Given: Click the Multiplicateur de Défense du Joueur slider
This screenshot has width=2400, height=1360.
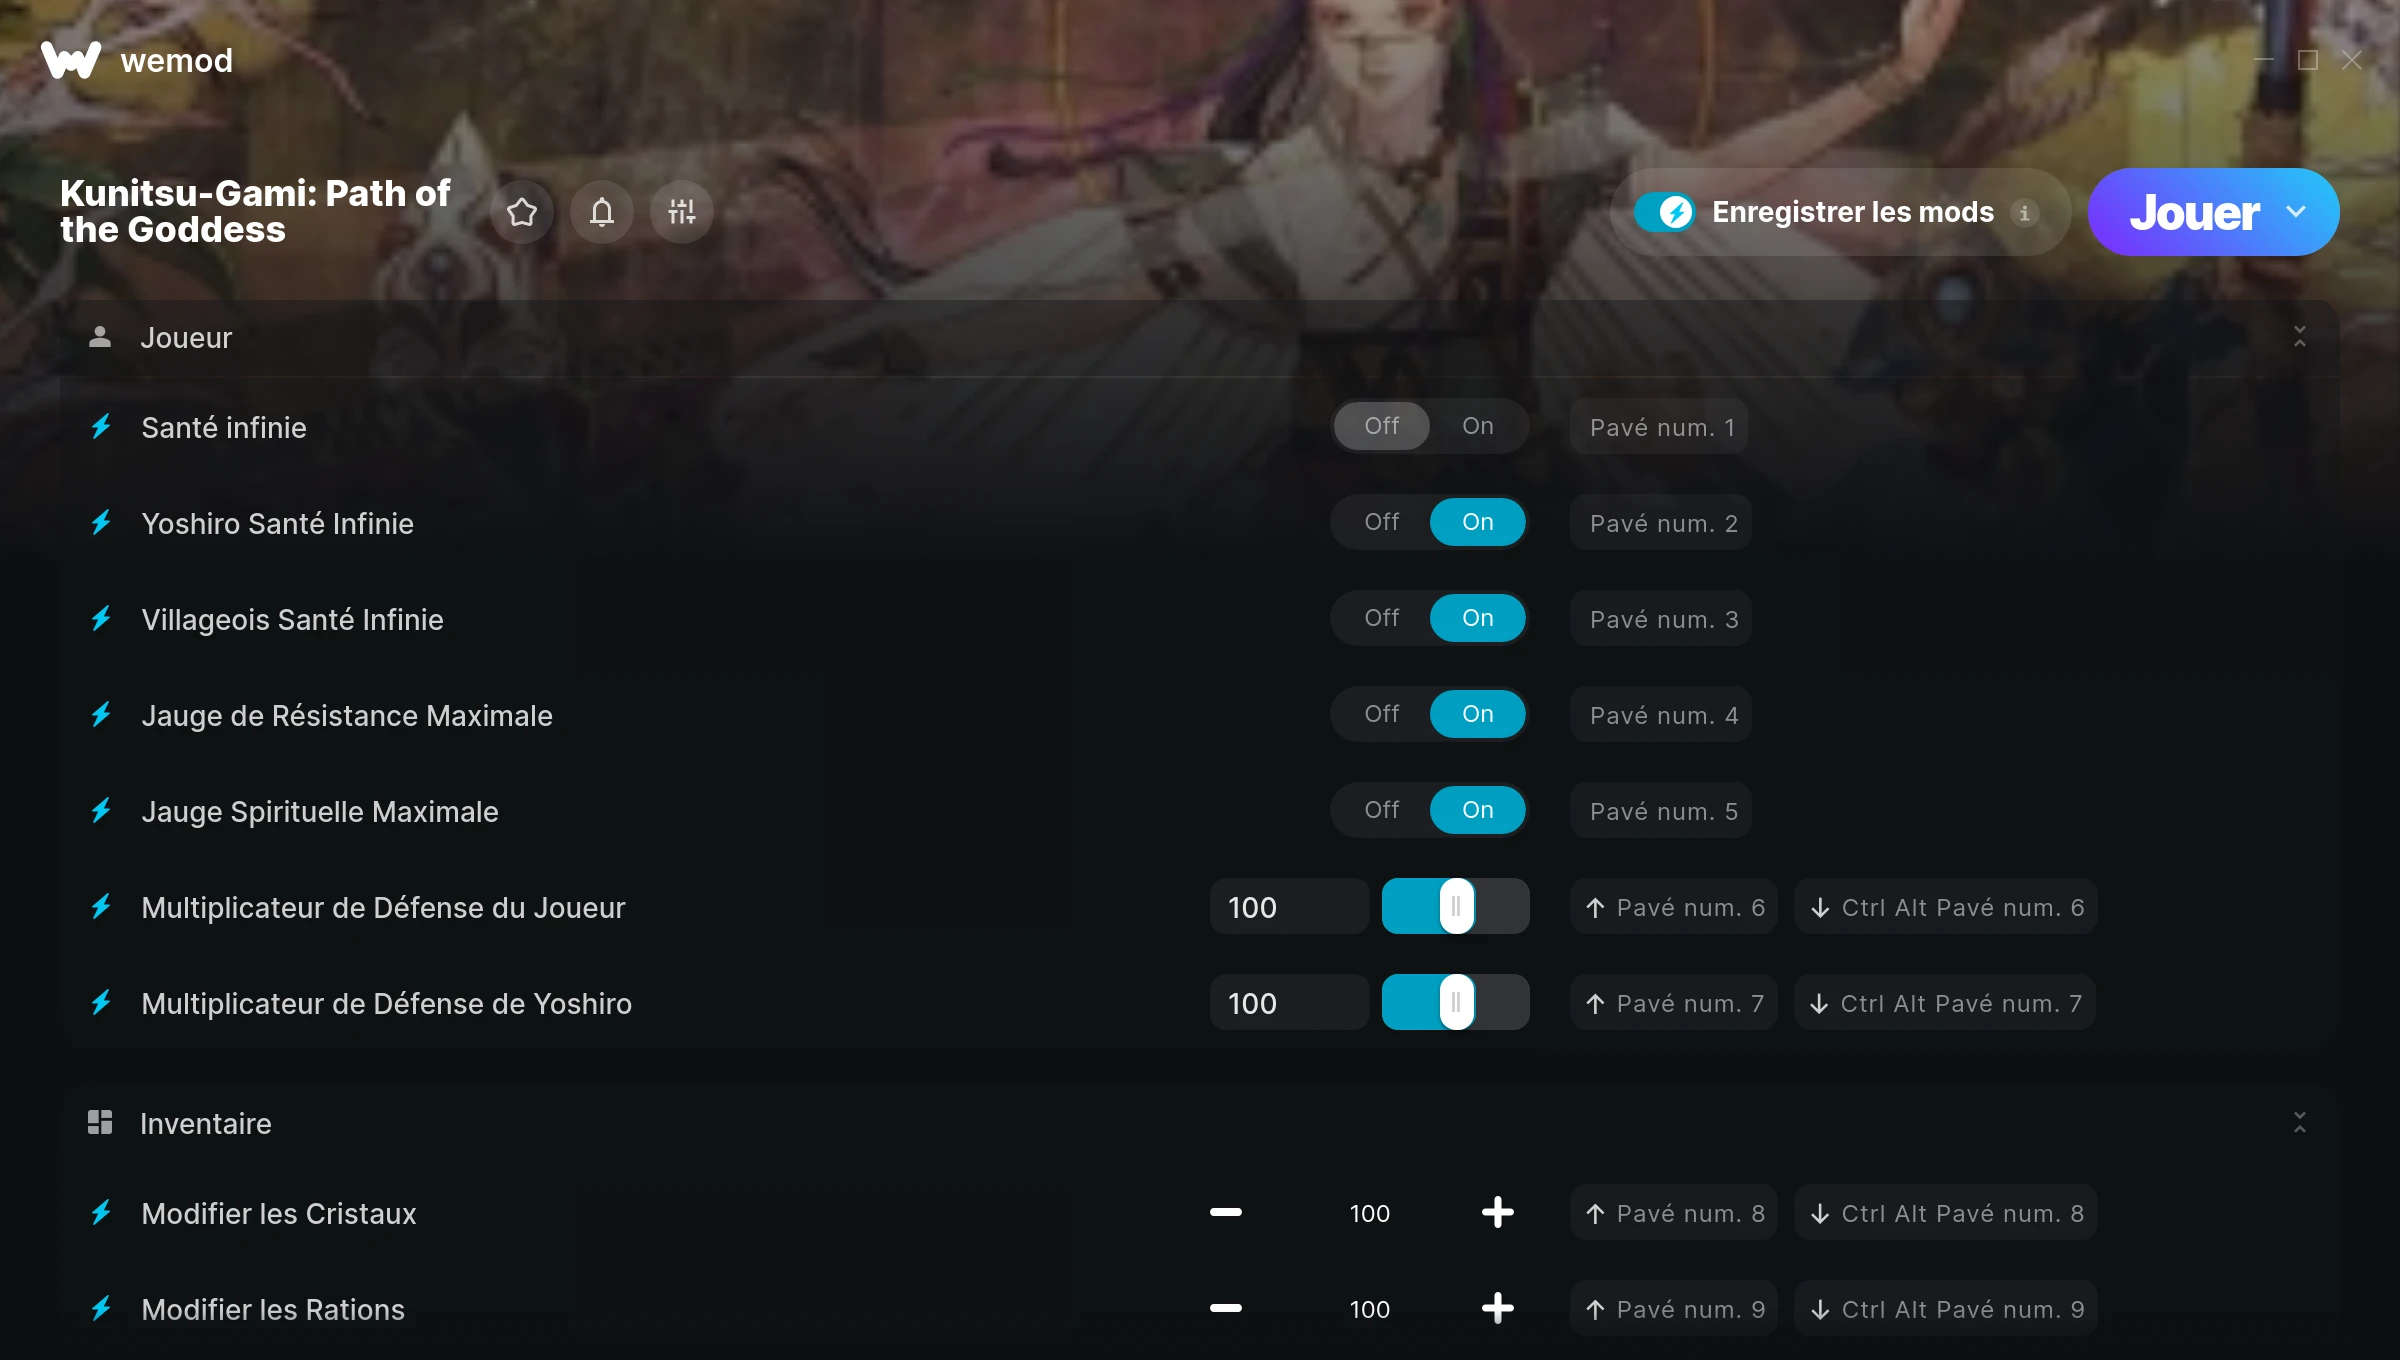Looking at the screenshot, I should coord(1456,906).
